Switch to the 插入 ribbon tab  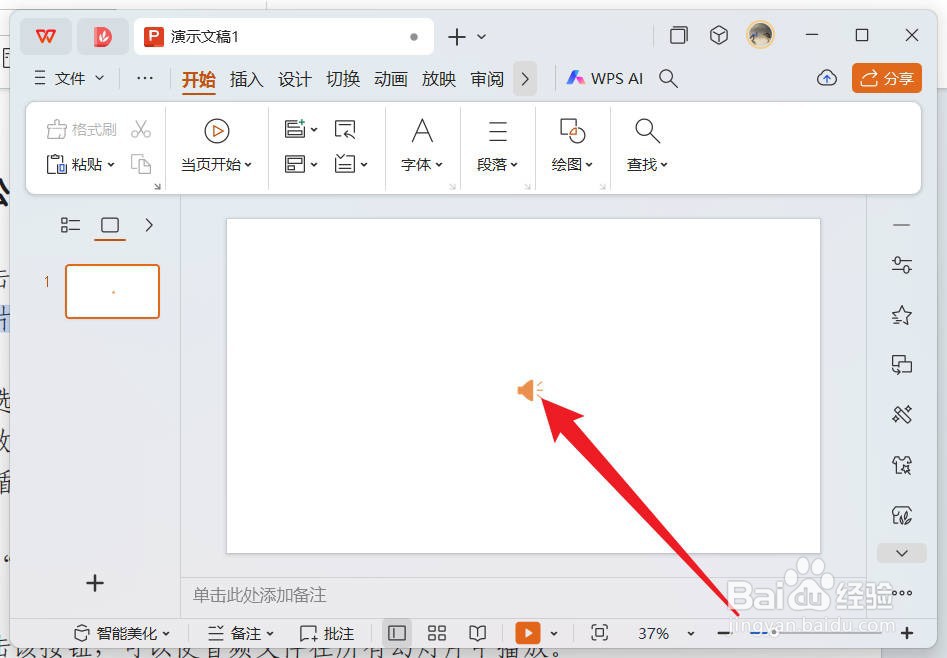pos(246,79)
